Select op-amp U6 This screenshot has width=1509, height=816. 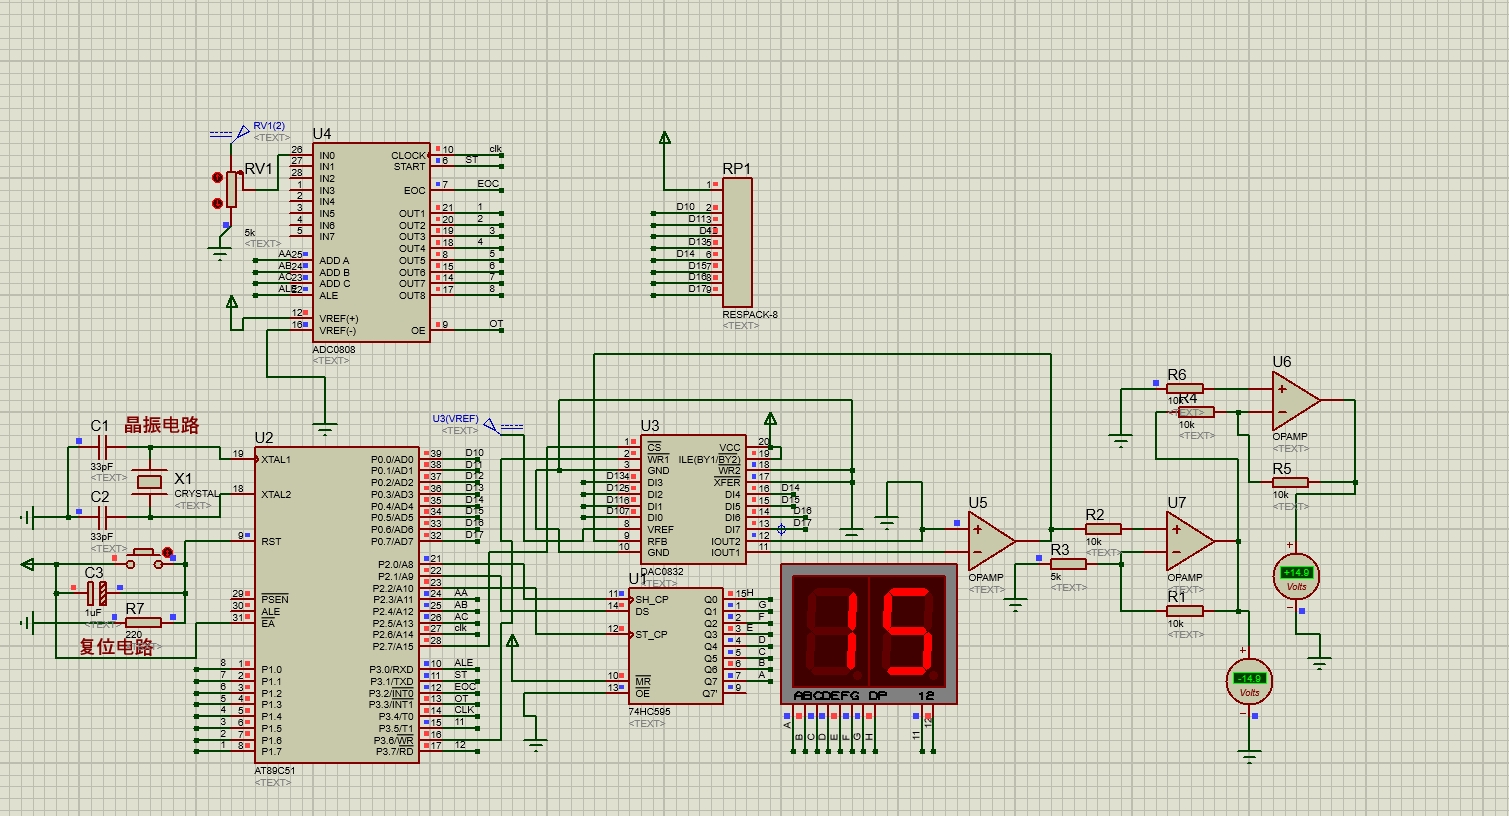tap(1296, 400)
